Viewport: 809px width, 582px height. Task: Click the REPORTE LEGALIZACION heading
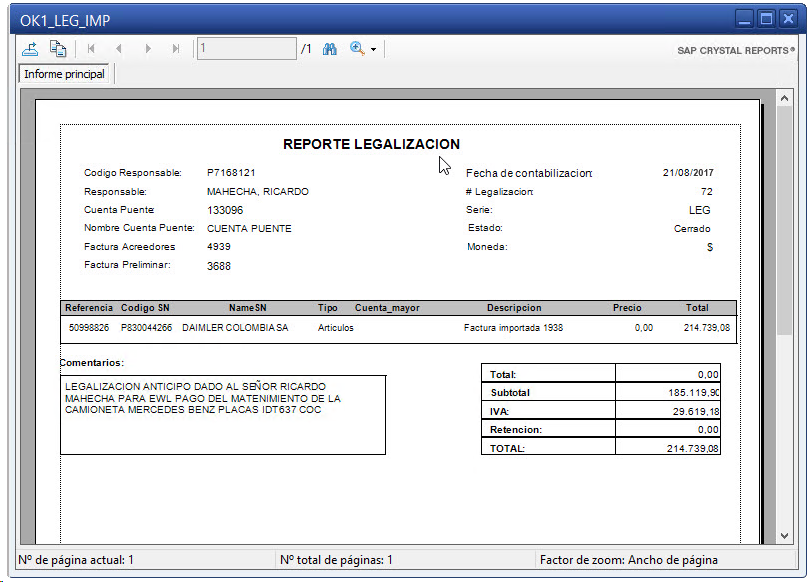(371, 144)
